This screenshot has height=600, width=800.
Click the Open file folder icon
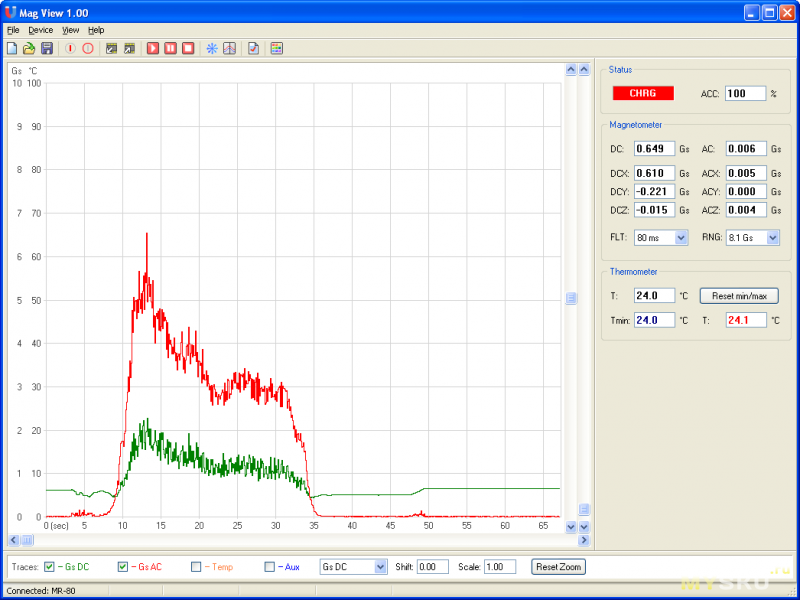point(29,48)
